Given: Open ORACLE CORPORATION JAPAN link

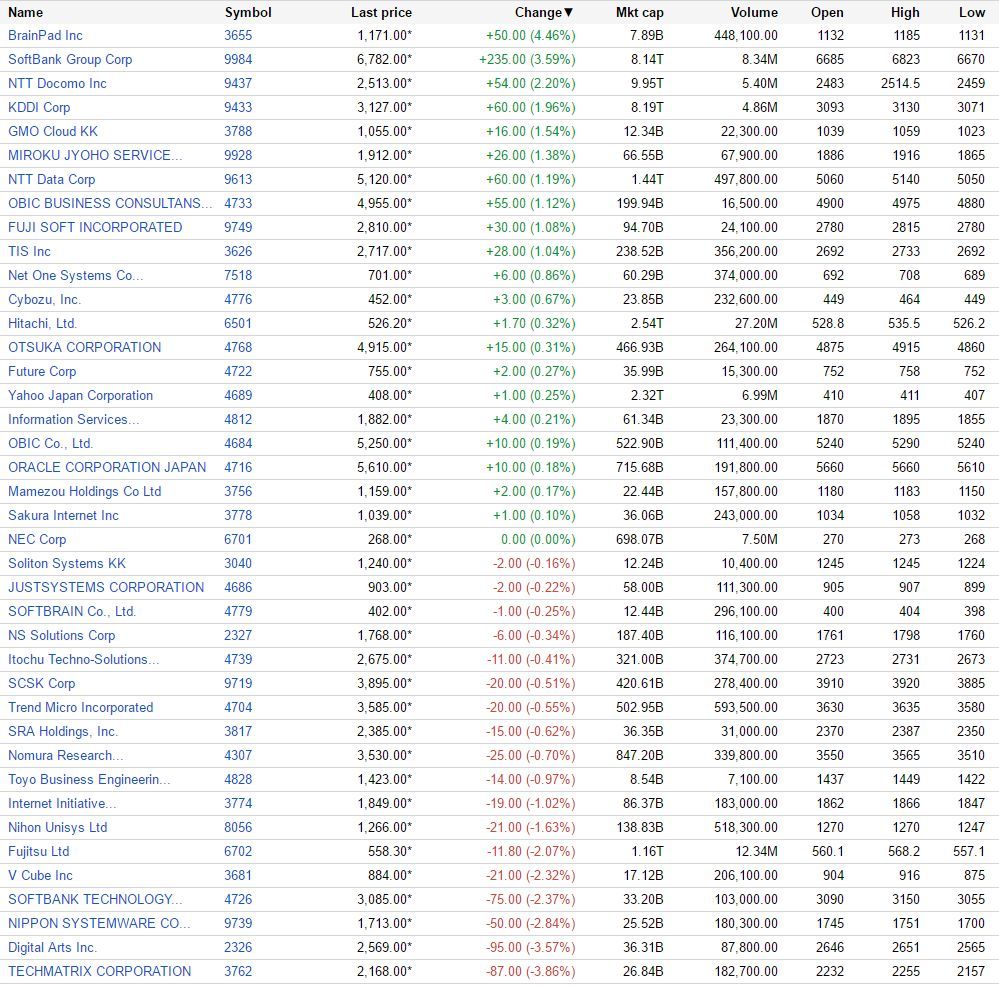Looking at the screenshot, I should 107,468.
